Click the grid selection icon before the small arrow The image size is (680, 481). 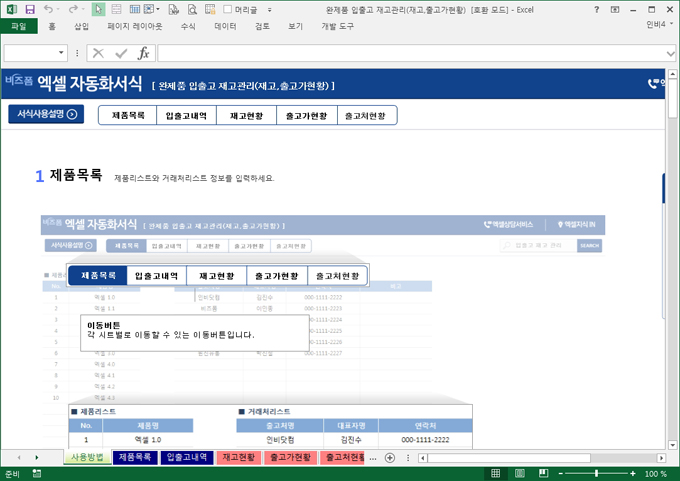tap(149, 9)
